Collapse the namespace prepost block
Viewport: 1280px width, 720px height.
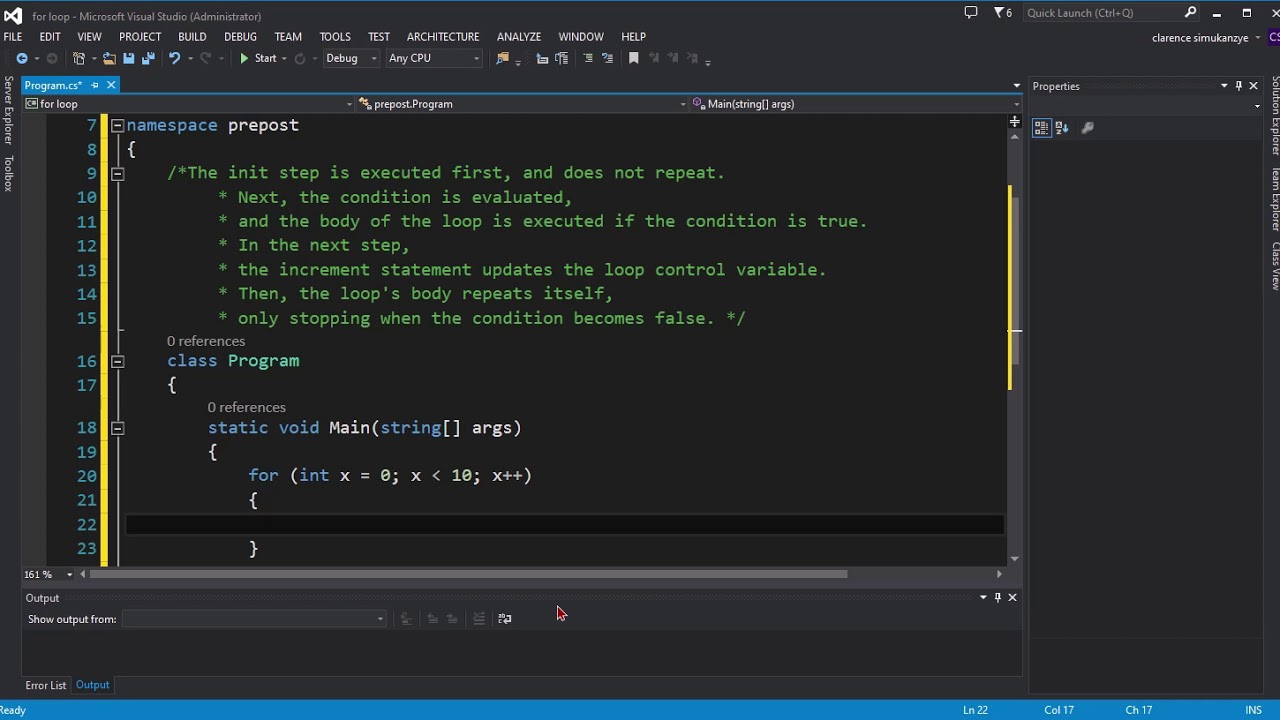pos(117,126)
